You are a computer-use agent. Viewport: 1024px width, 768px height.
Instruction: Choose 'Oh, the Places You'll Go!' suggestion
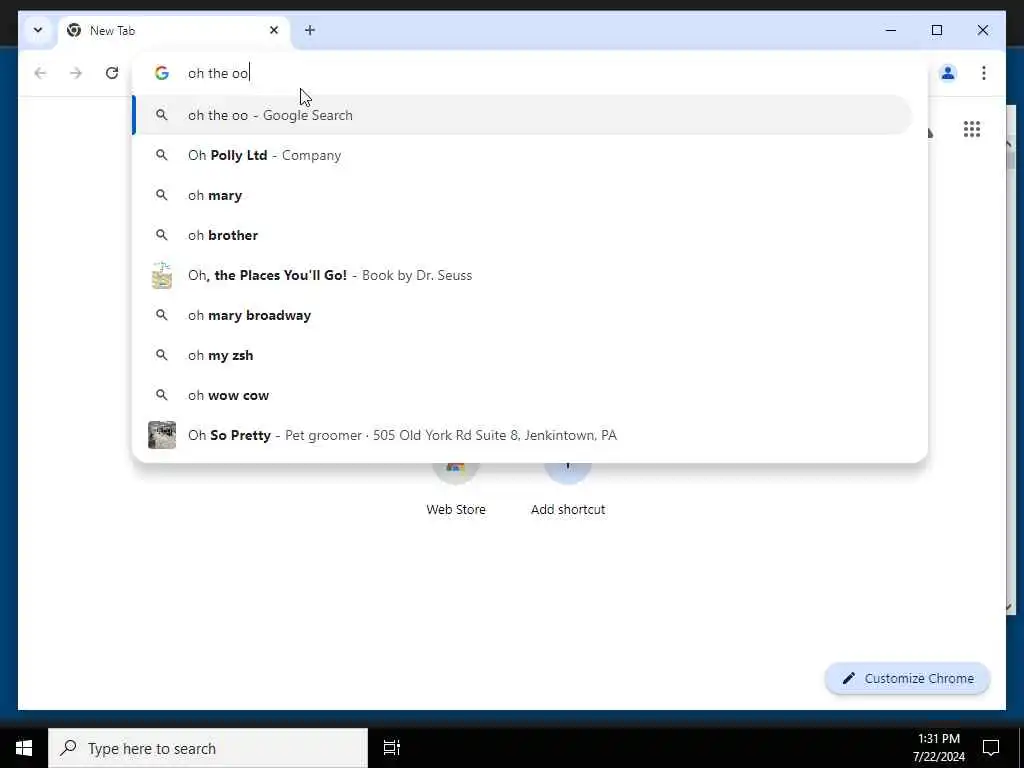coord(522,275)
